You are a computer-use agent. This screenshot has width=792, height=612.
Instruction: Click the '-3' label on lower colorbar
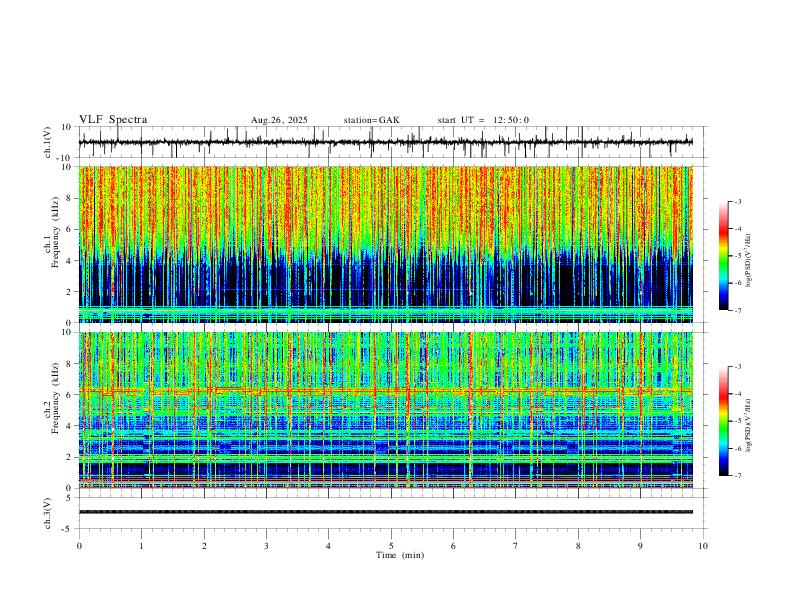[738, 367]
